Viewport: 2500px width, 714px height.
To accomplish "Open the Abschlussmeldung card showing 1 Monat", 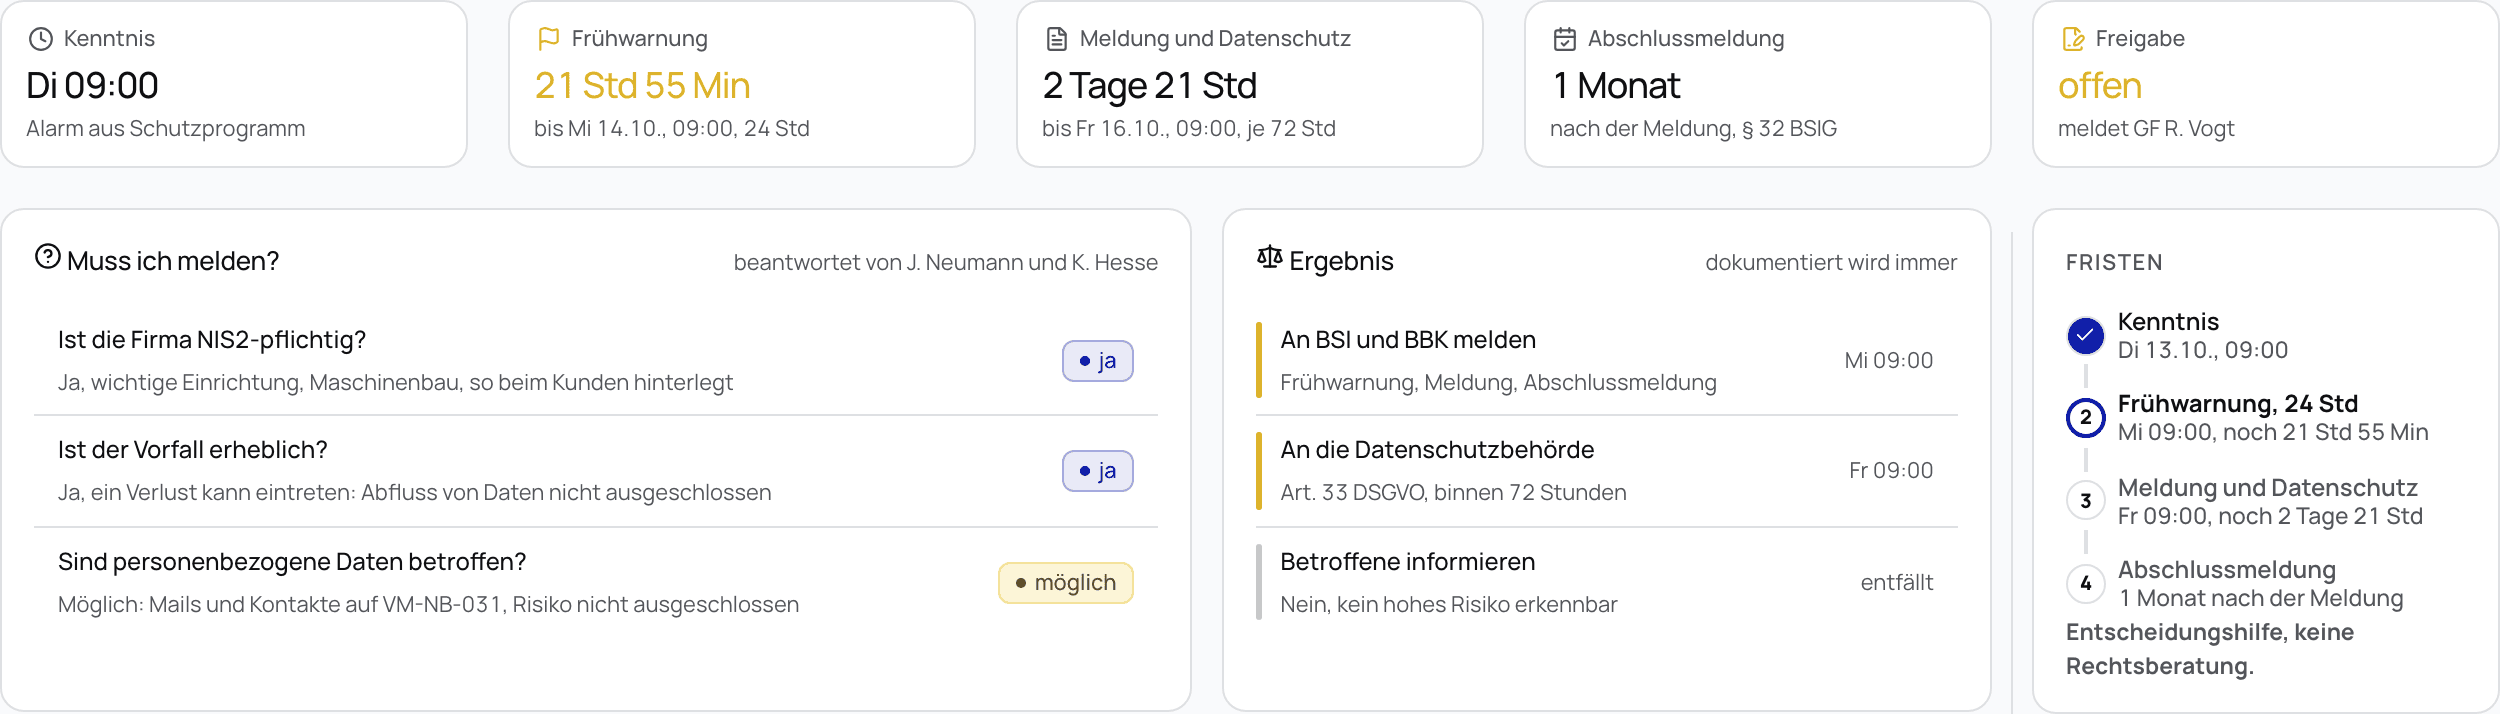I will click(x=1758, y=84).
